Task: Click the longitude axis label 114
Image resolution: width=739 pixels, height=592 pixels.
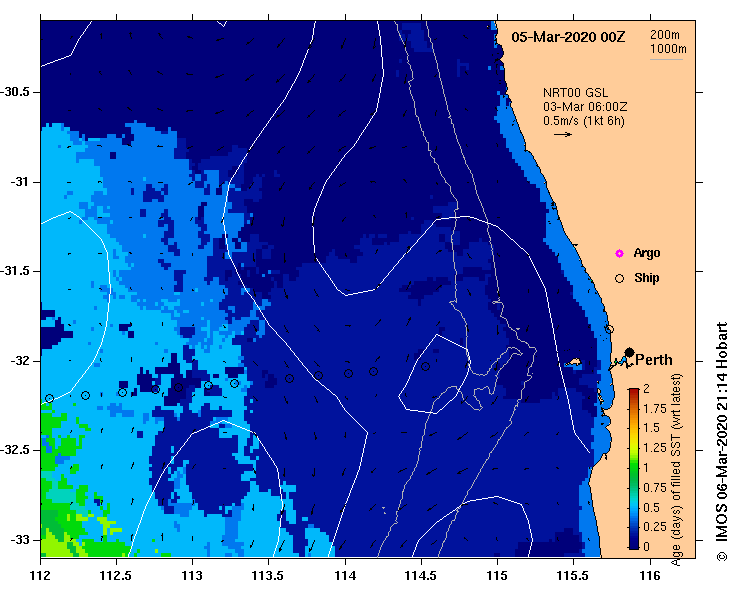Action: click(345, 576)
